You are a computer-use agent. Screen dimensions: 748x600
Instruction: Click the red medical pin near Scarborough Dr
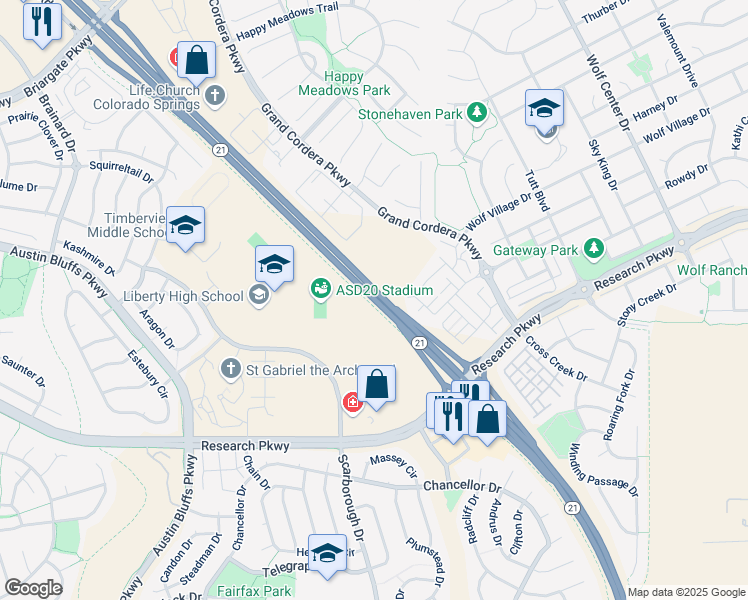[x=352, y=403]
